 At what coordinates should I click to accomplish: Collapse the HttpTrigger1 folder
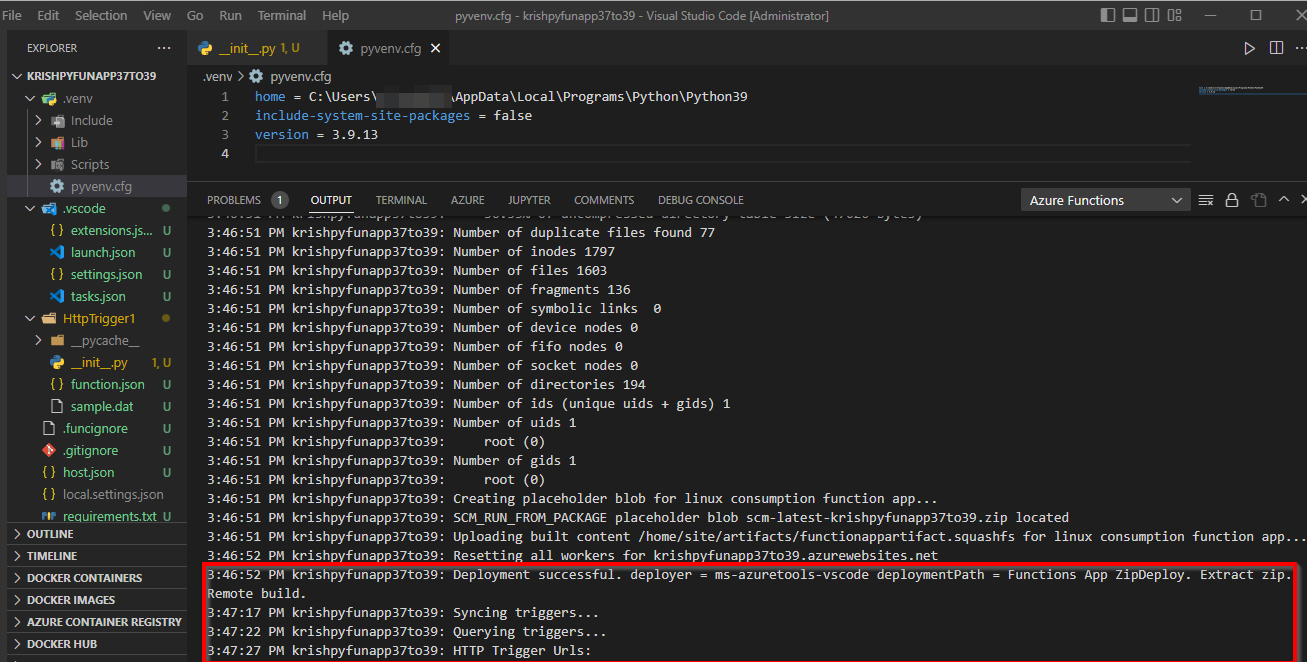pos(30,318)
